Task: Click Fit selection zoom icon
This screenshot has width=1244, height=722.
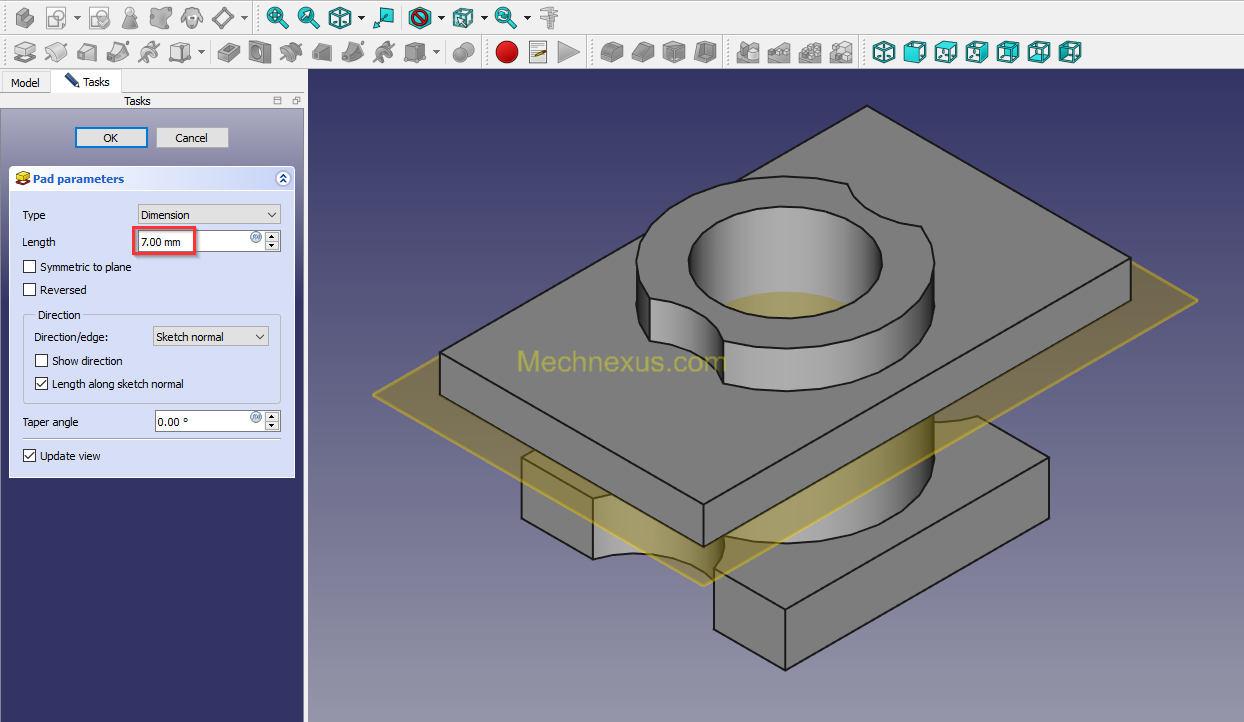Action: point(309,17)
